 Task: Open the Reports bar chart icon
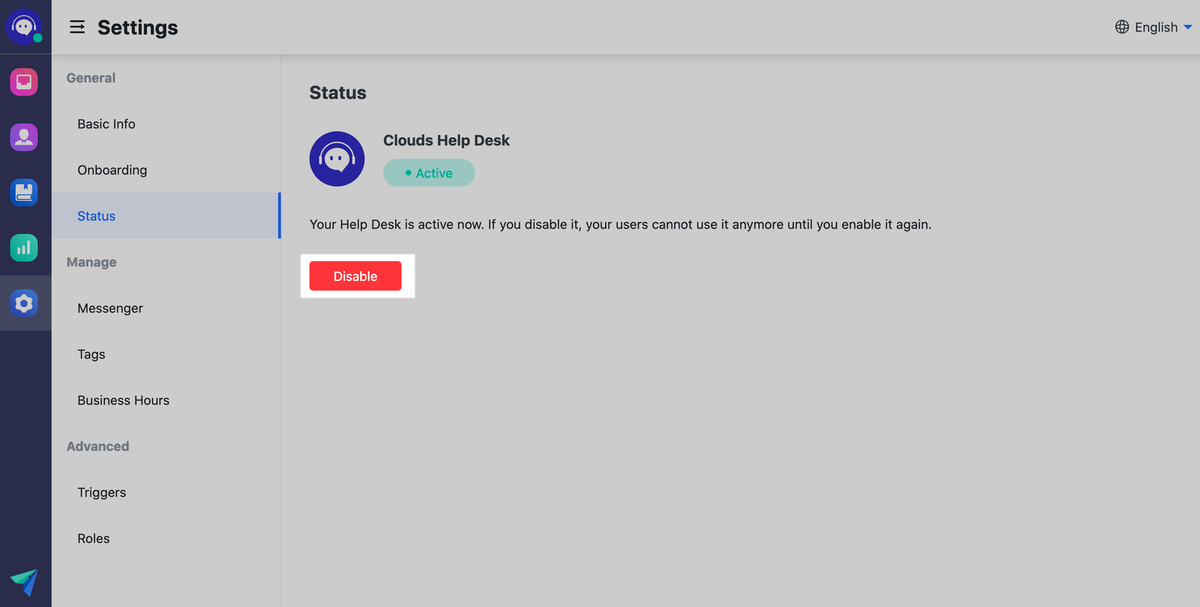click(24, 247)
